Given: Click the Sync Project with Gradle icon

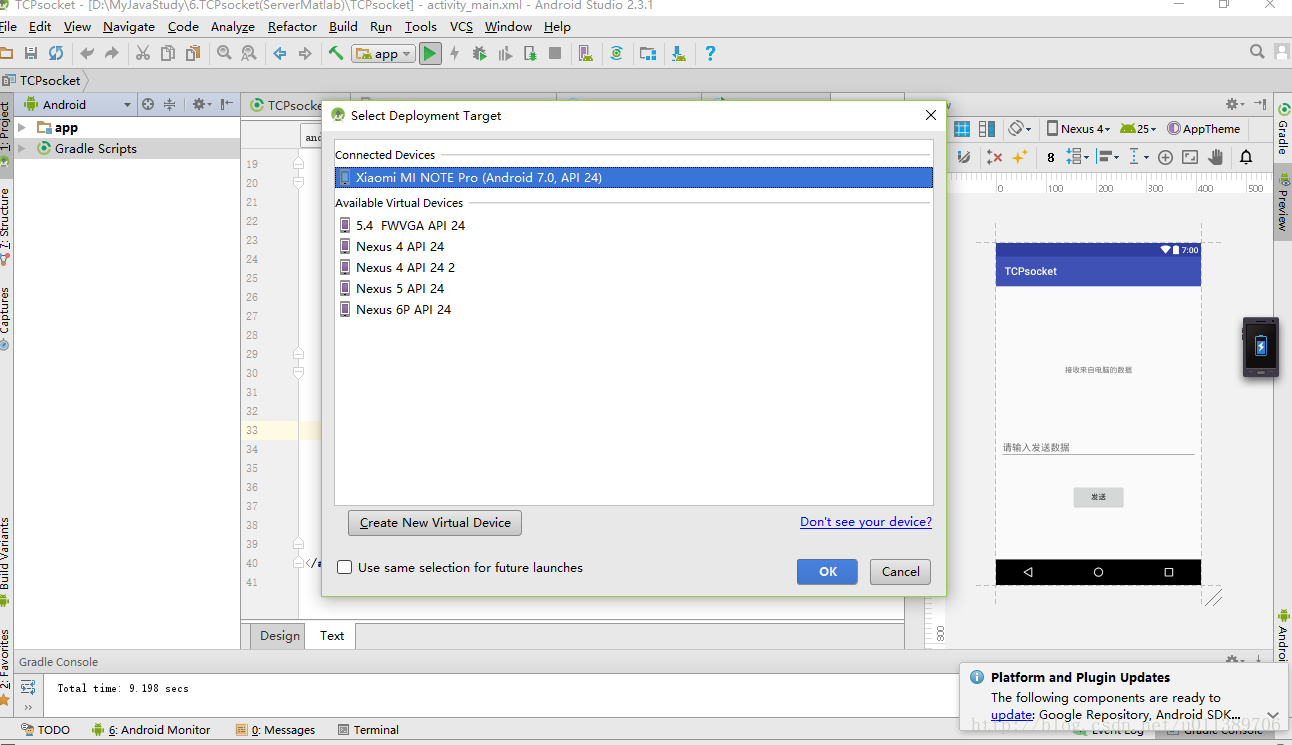Looking at the screenshot, I should click(x=617, y=53).
